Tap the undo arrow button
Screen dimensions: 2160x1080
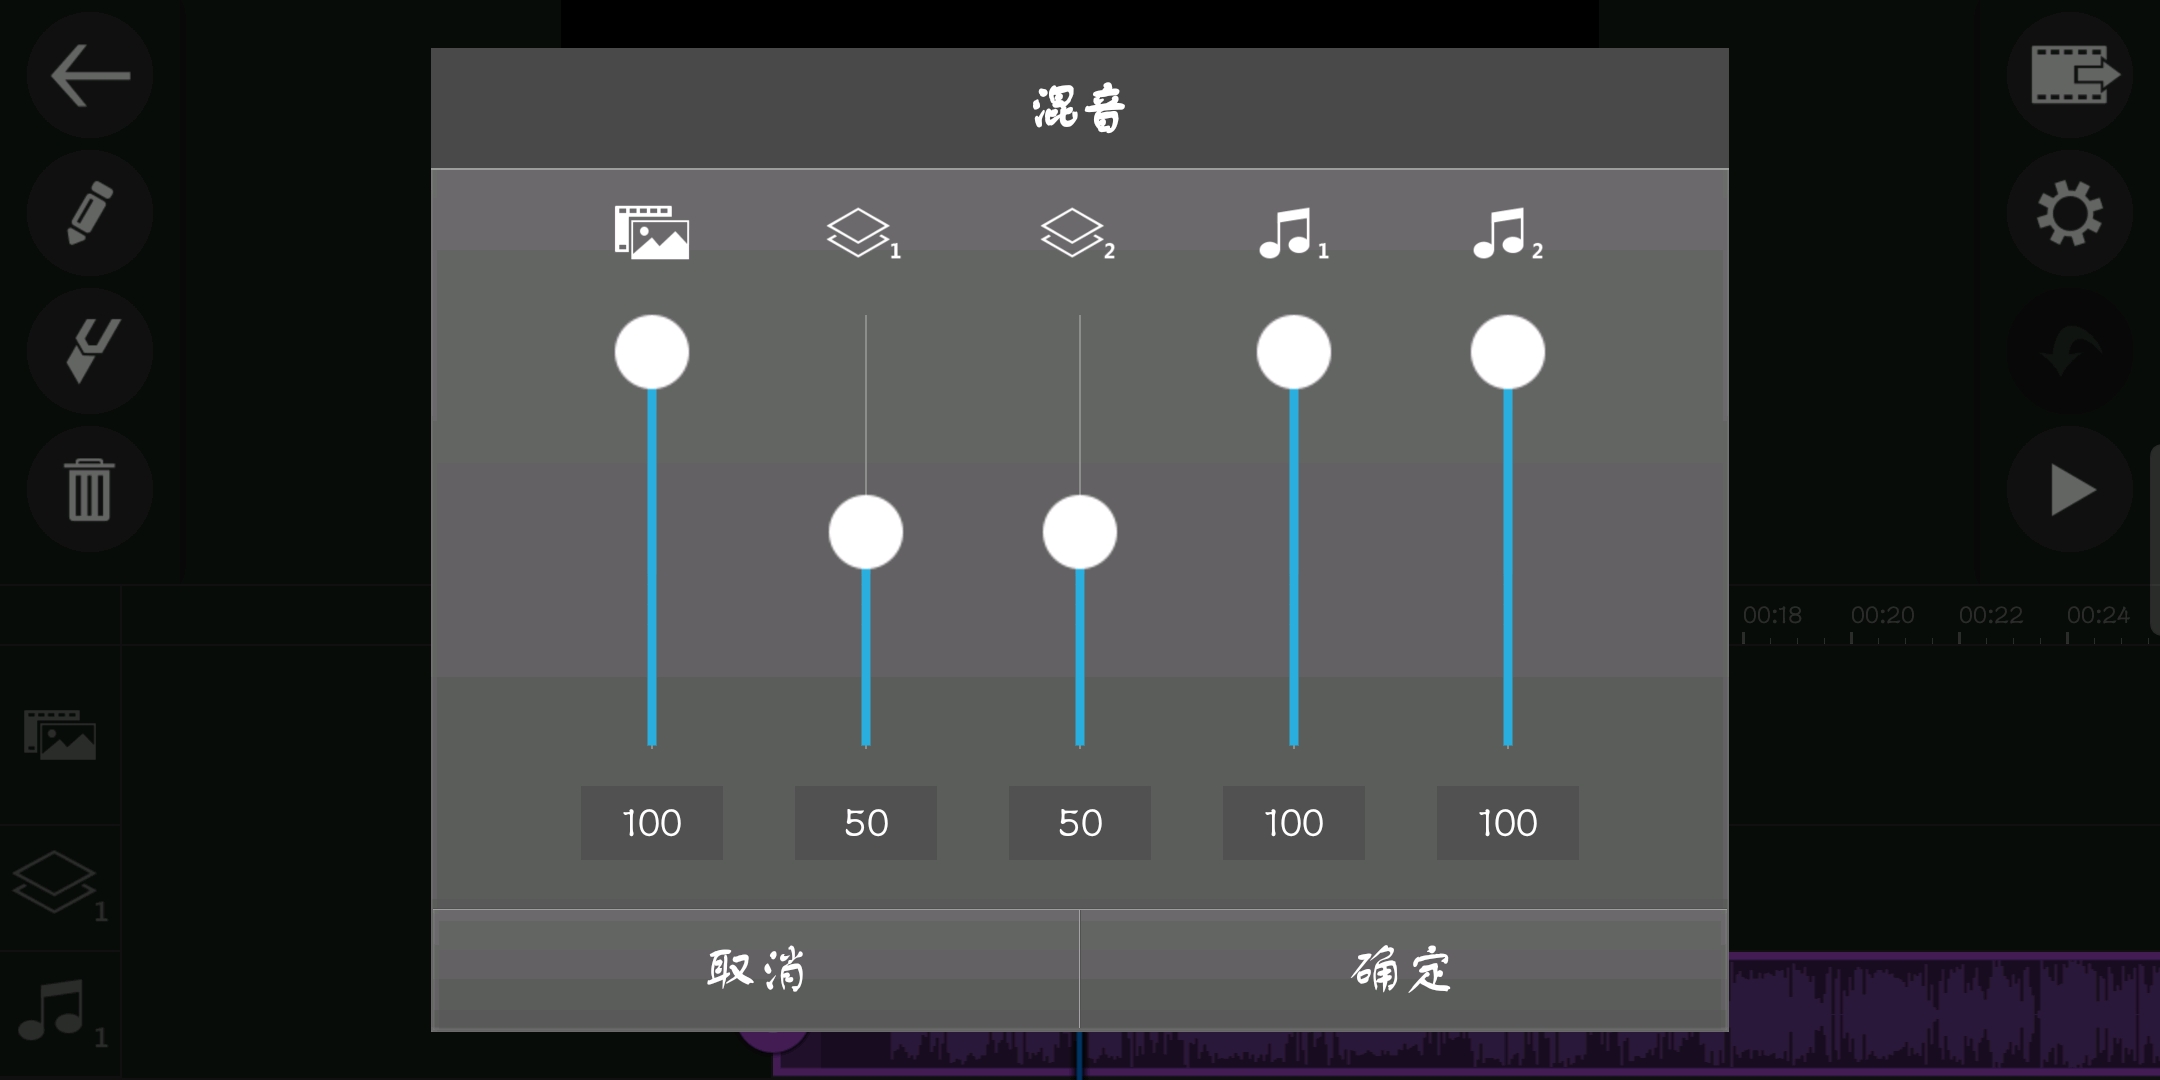click(2070, 351)
